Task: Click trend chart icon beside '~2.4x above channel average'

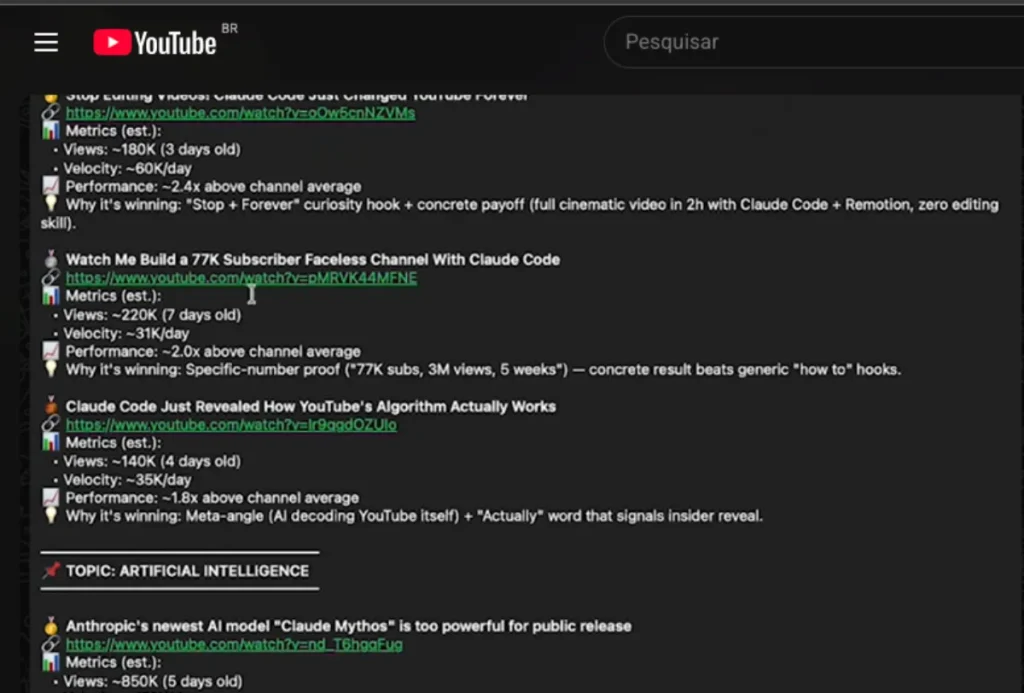Action: 51,185
